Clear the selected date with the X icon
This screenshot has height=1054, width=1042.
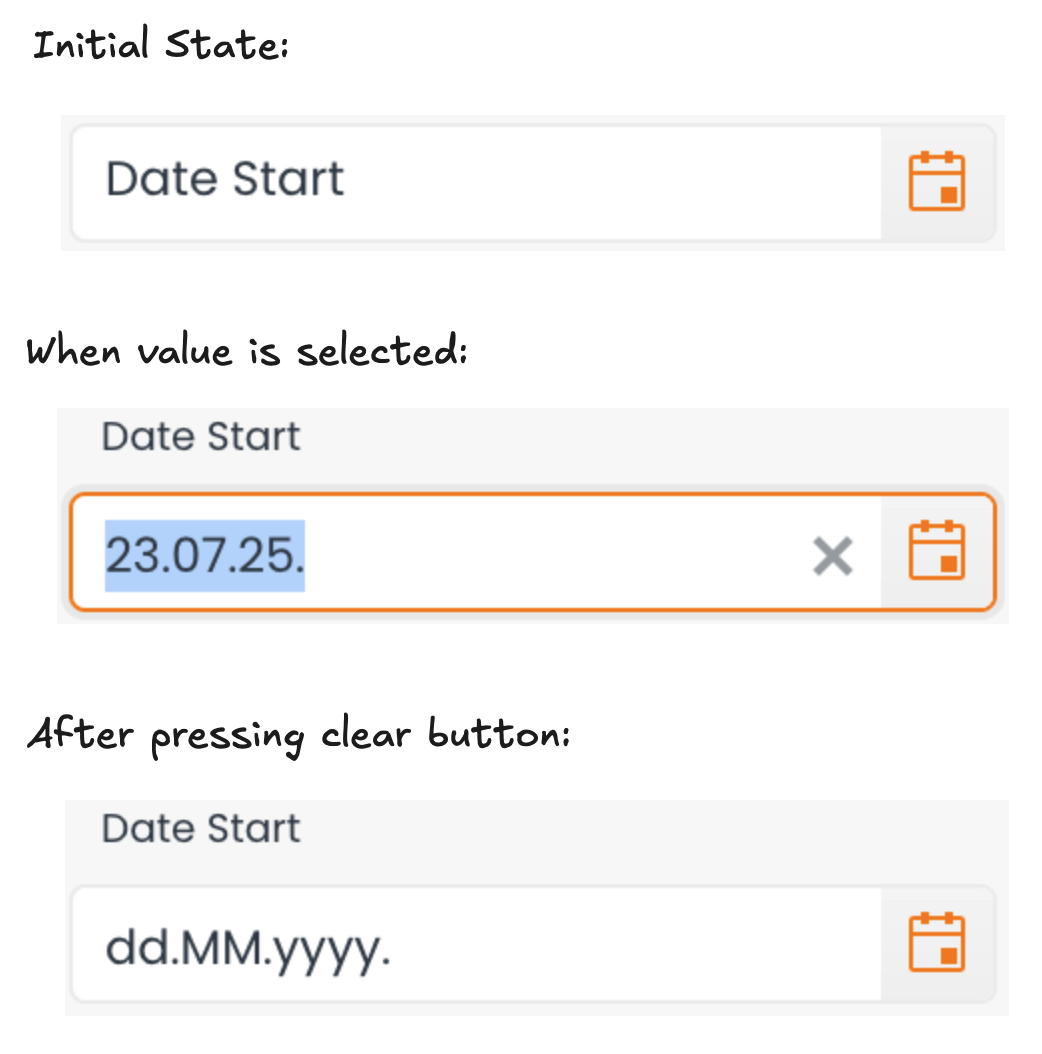[832, 555]
